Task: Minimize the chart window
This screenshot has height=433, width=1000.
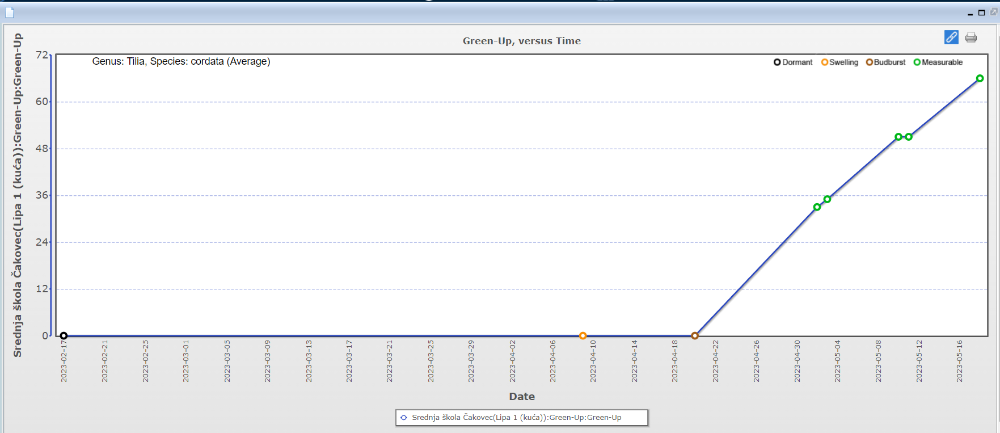Action: click(968, 13)
